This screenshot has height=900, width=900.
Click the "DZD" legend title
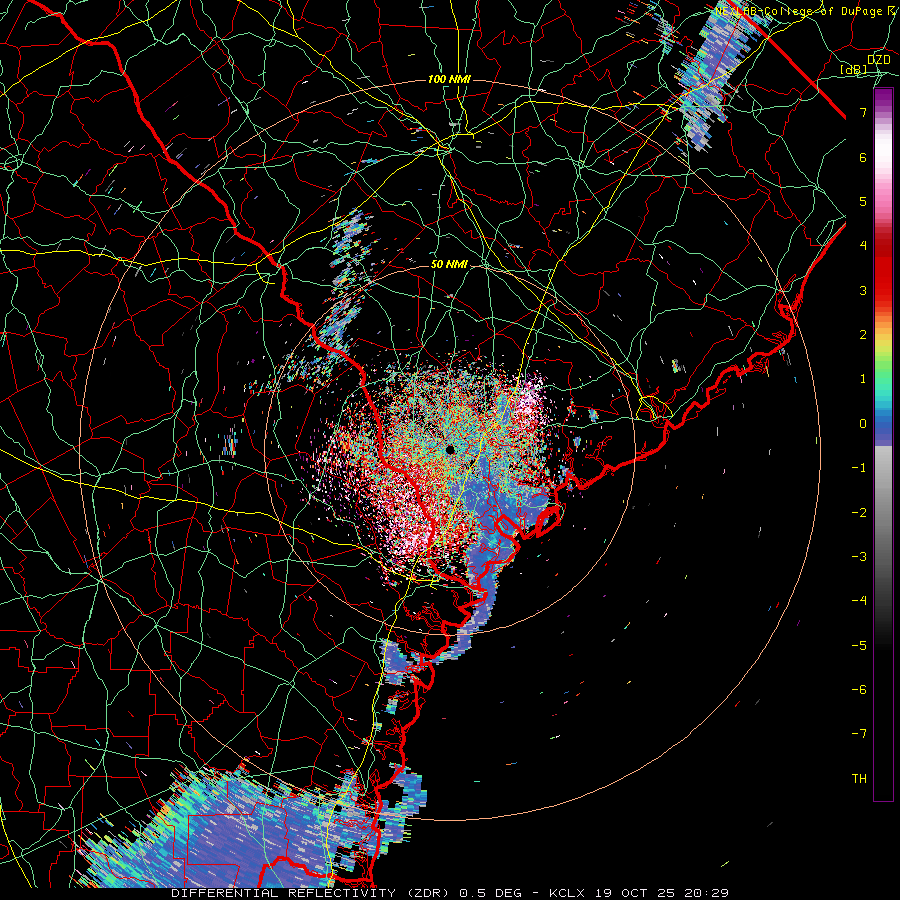tap(878, 59)
